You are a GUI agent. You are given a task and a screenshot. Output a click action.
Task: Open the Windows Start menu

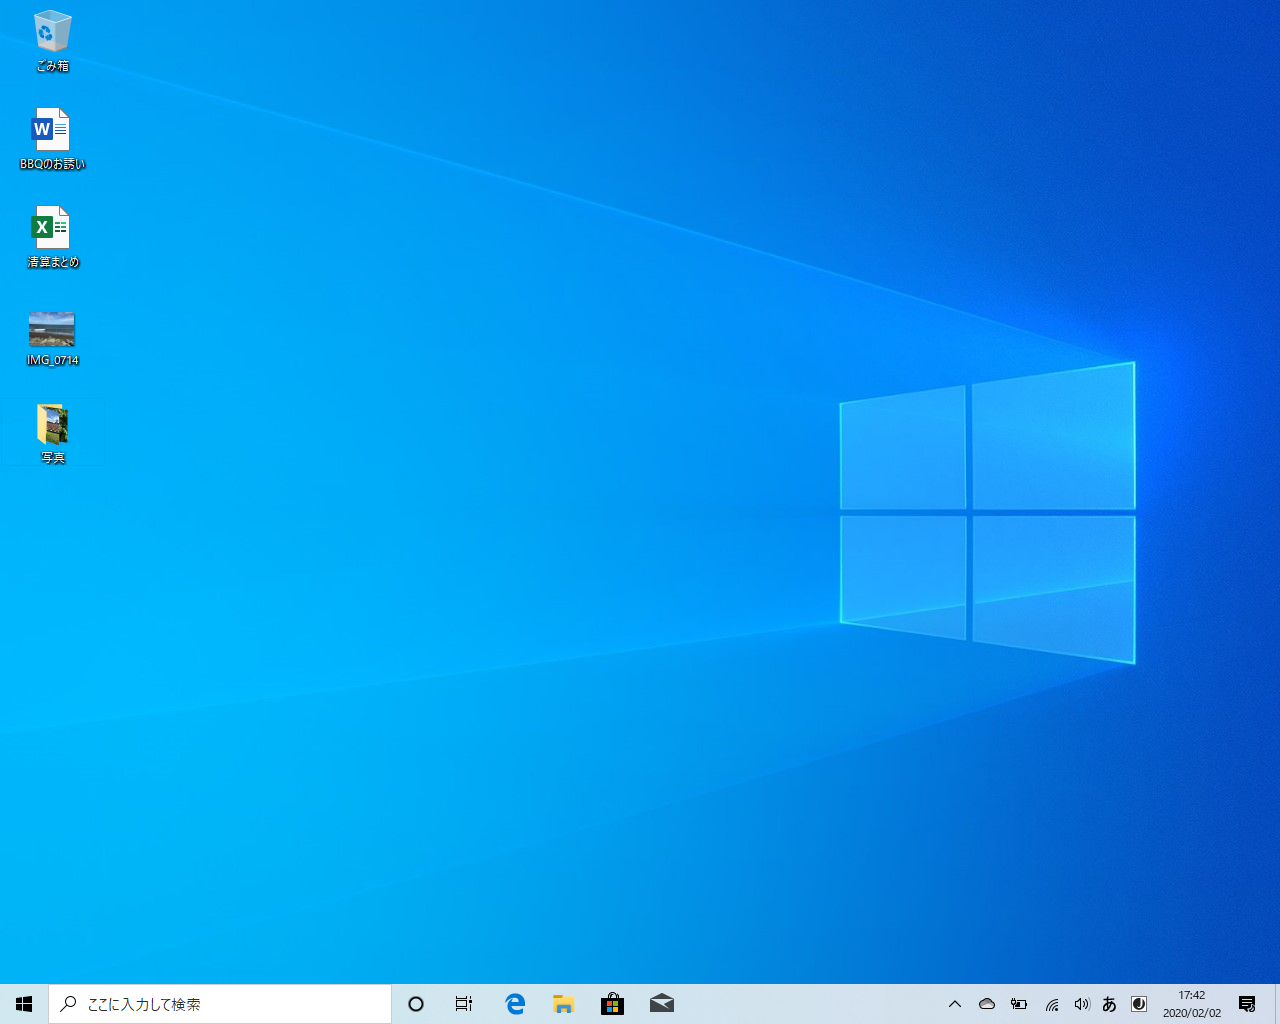click(24, 1004)
